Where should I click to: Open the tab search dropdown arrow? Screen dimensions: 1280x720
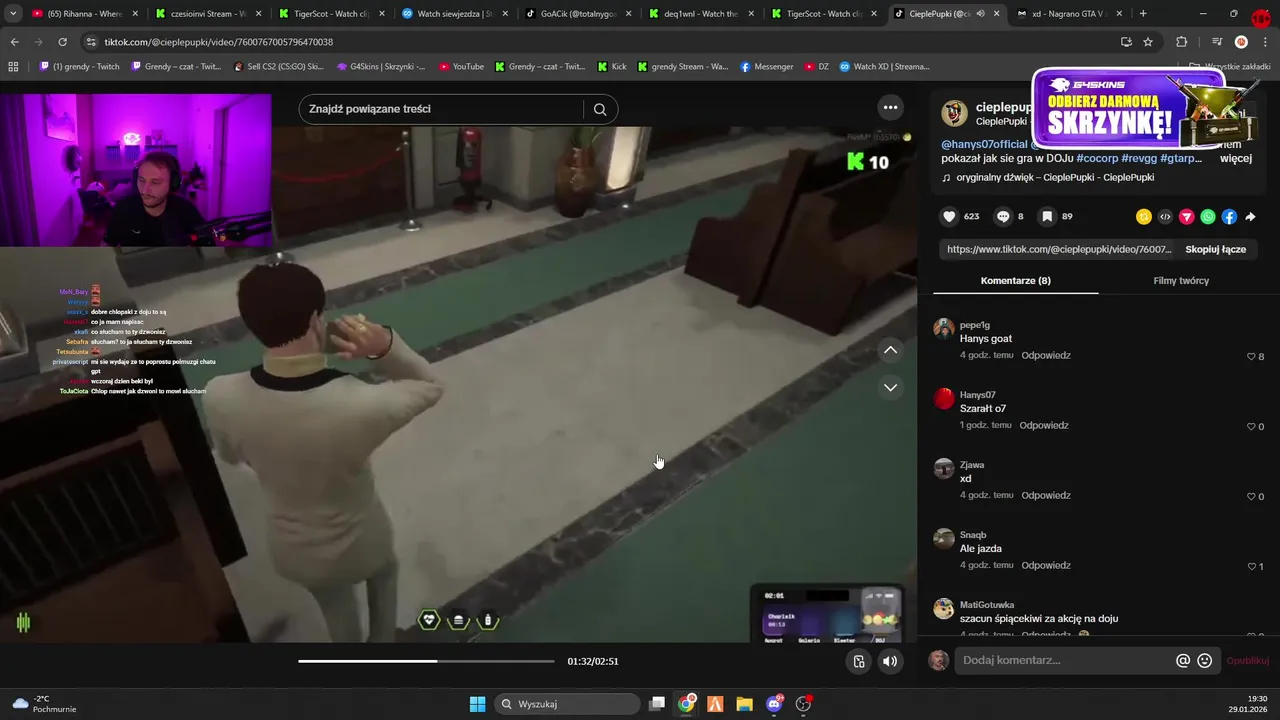[x=13, y=14]
